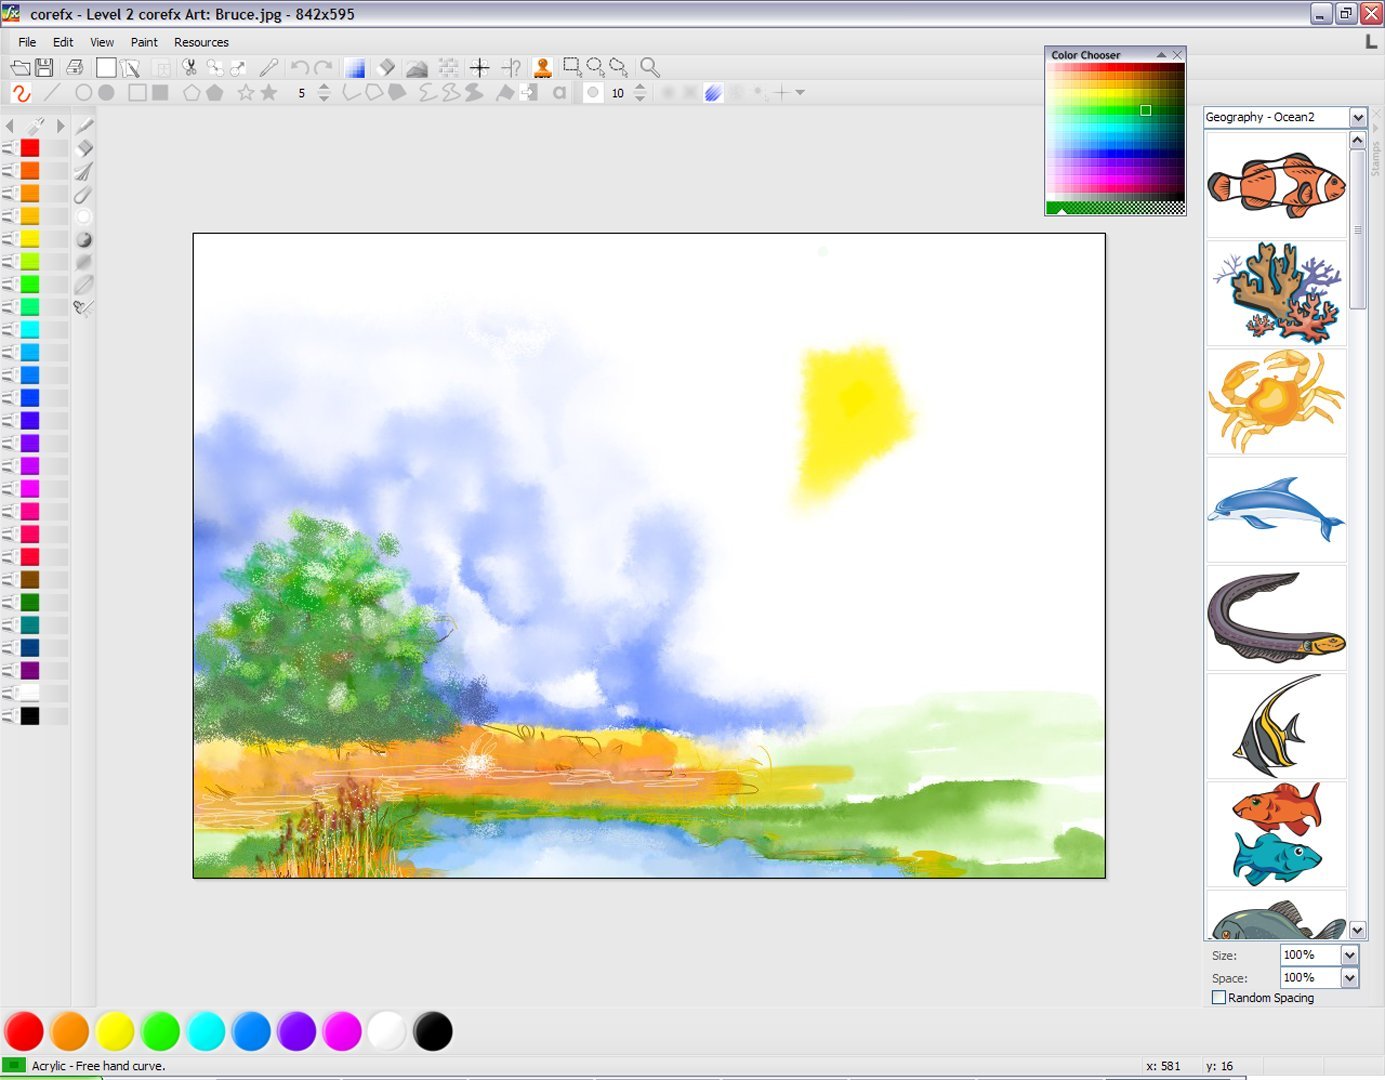This screenshot has height=1080, width=1385.
Task: Increase the star points value with the stepper
Action: pos(323,88)
